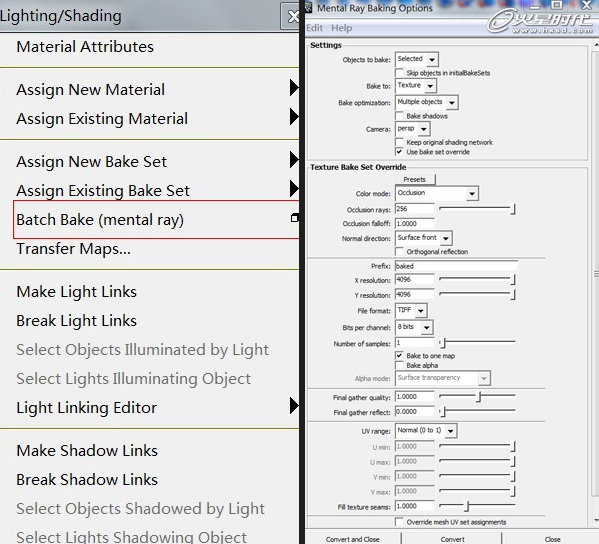599x544 pixels.
Task: Open Objects to bake dropdown
Action: 417,59
